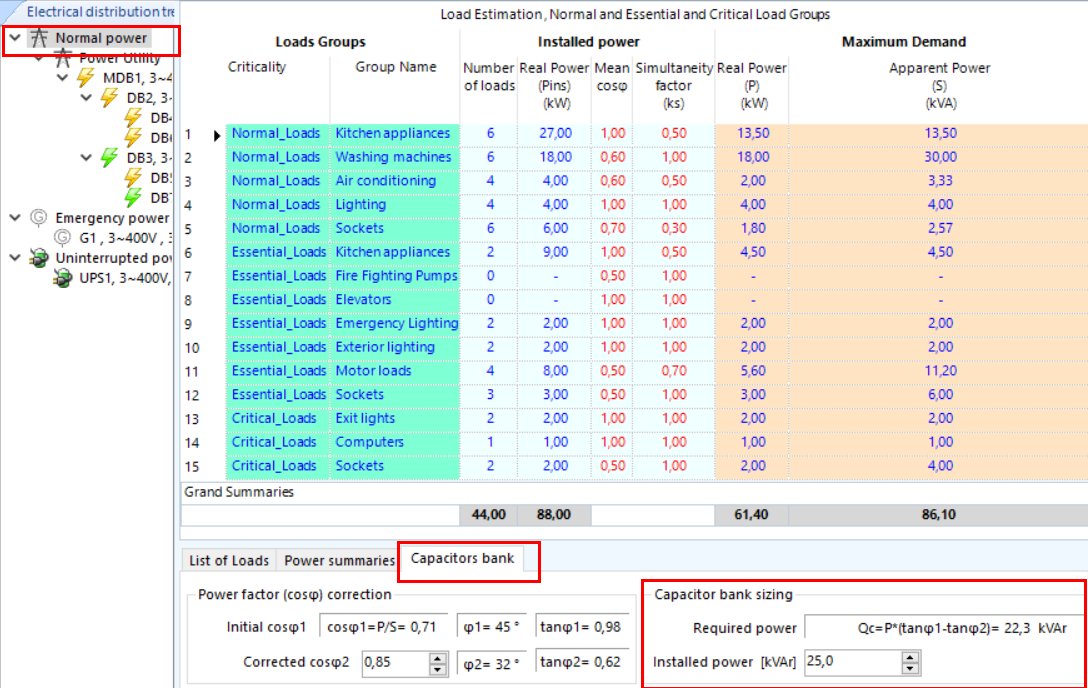This screenshot has height=688, width=1088.
Task: Click the DB4 lightning icon under DB2
Action: [132, 119]
